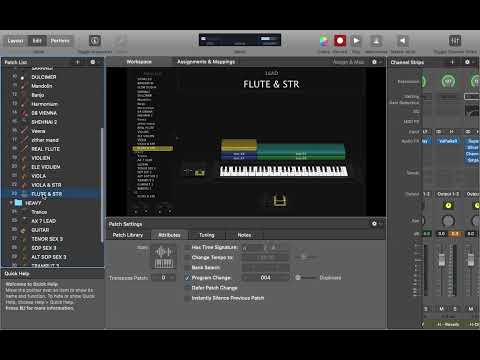Open the middle Output 1-2 dropdown
The width and height of the screenshot is (480, 360).
(x=448, y=194)
